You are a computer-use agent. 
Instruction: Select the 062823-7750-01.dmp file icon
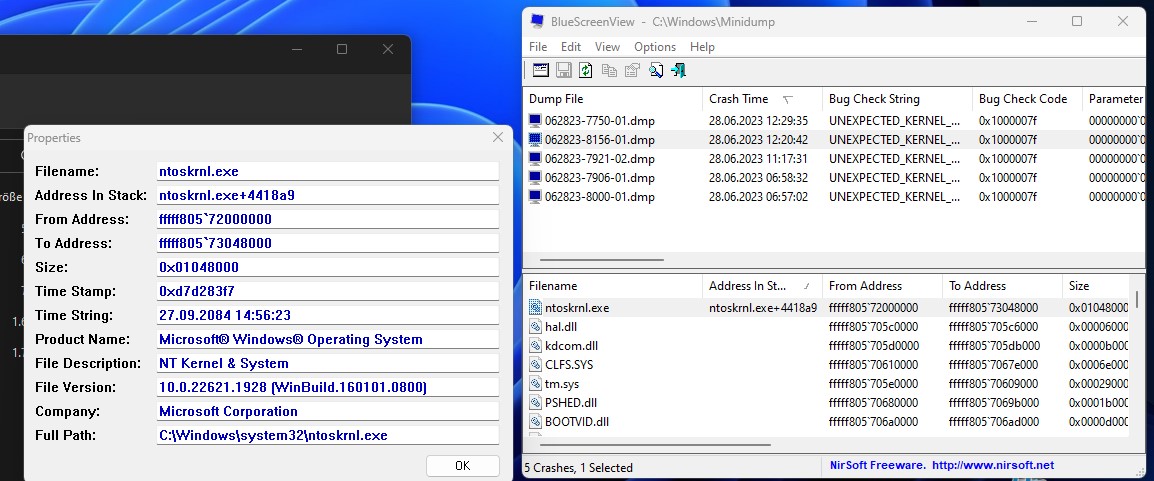pyautogui.click(x=535, y=121)
